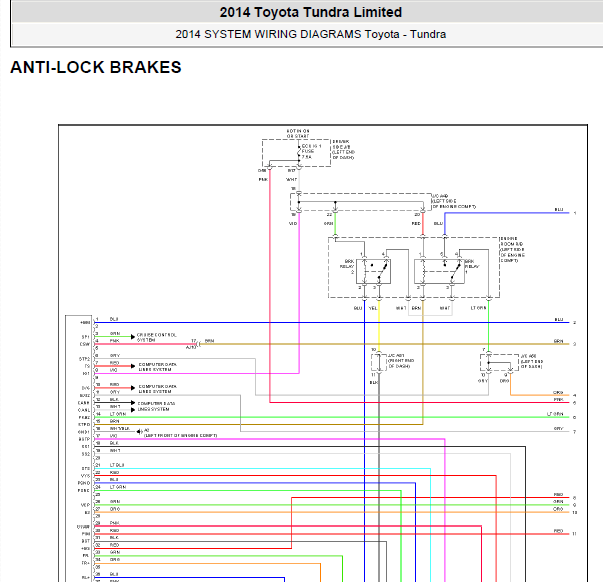Click the BLU 1 reference at the right edge

point(565,211)
